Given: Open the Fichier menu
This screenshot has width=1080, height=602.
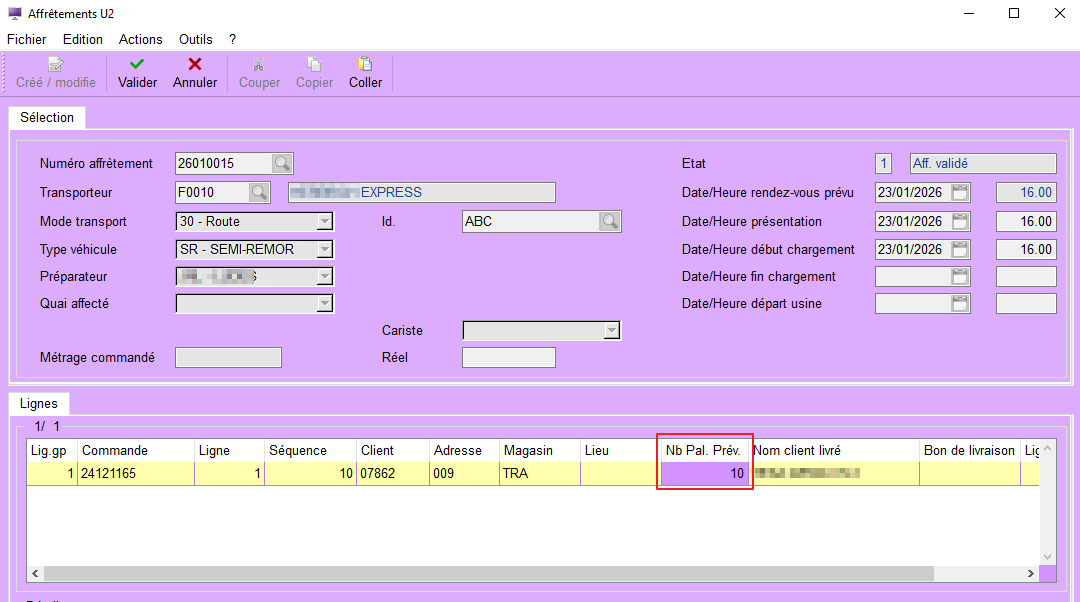Looking at the screenshot, I should tap(27, 39).
